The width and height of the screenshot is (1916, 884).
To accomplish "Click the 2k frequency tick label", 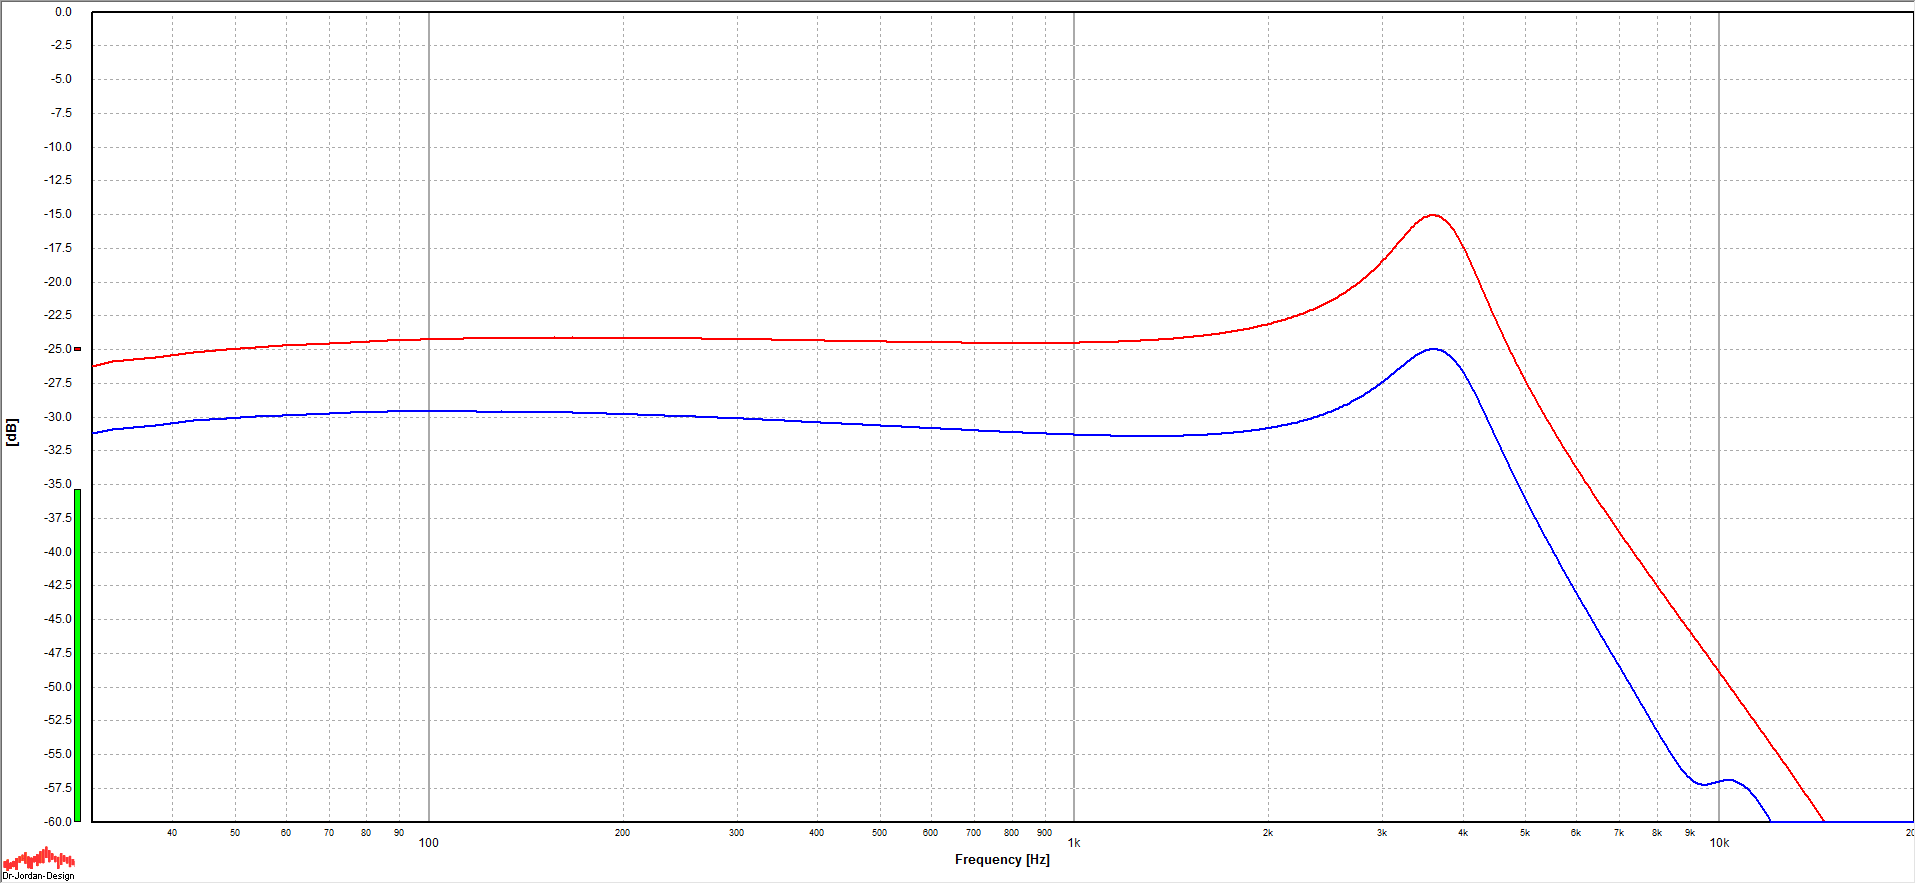I will [x=1267, y=832].
